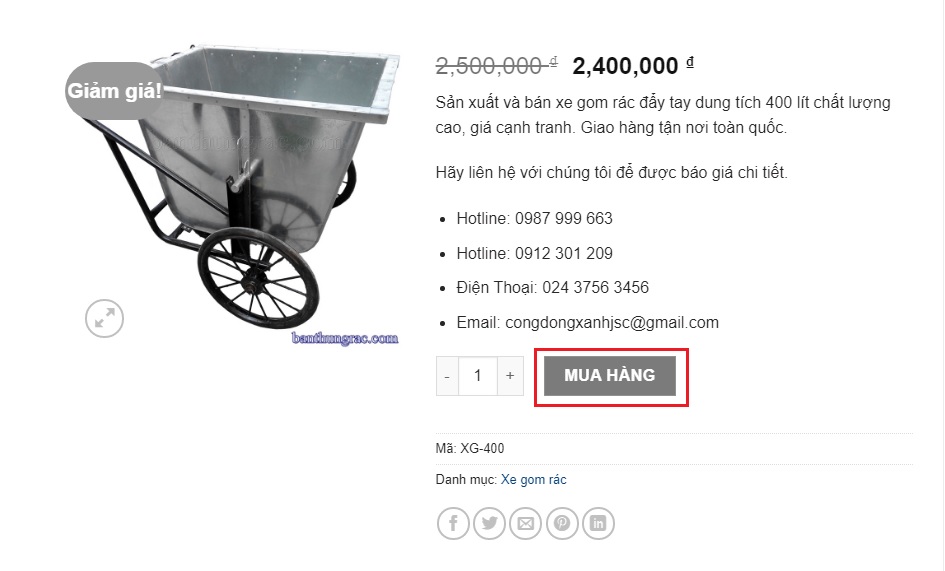Click the hotline number 0987 999 663

click(x=564, y=218)
